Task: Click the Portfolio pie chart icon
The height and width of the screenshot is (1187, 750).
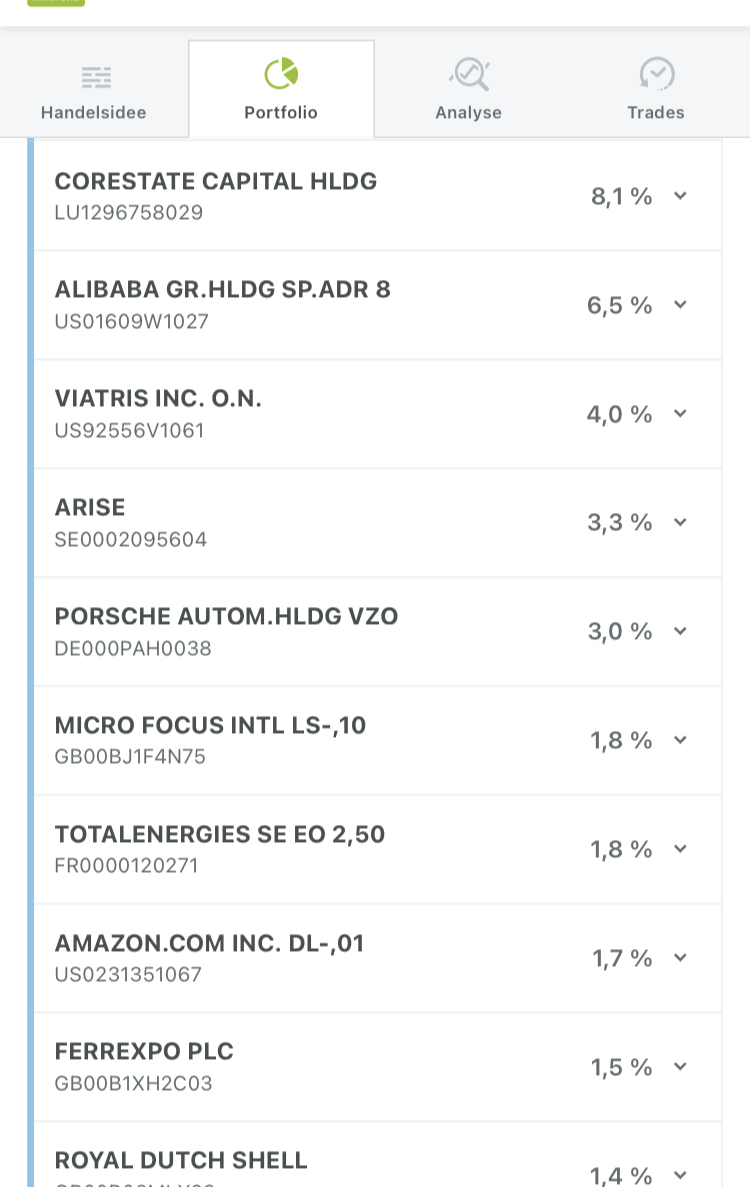Action: pyautogui.click(x=281, y=73)
